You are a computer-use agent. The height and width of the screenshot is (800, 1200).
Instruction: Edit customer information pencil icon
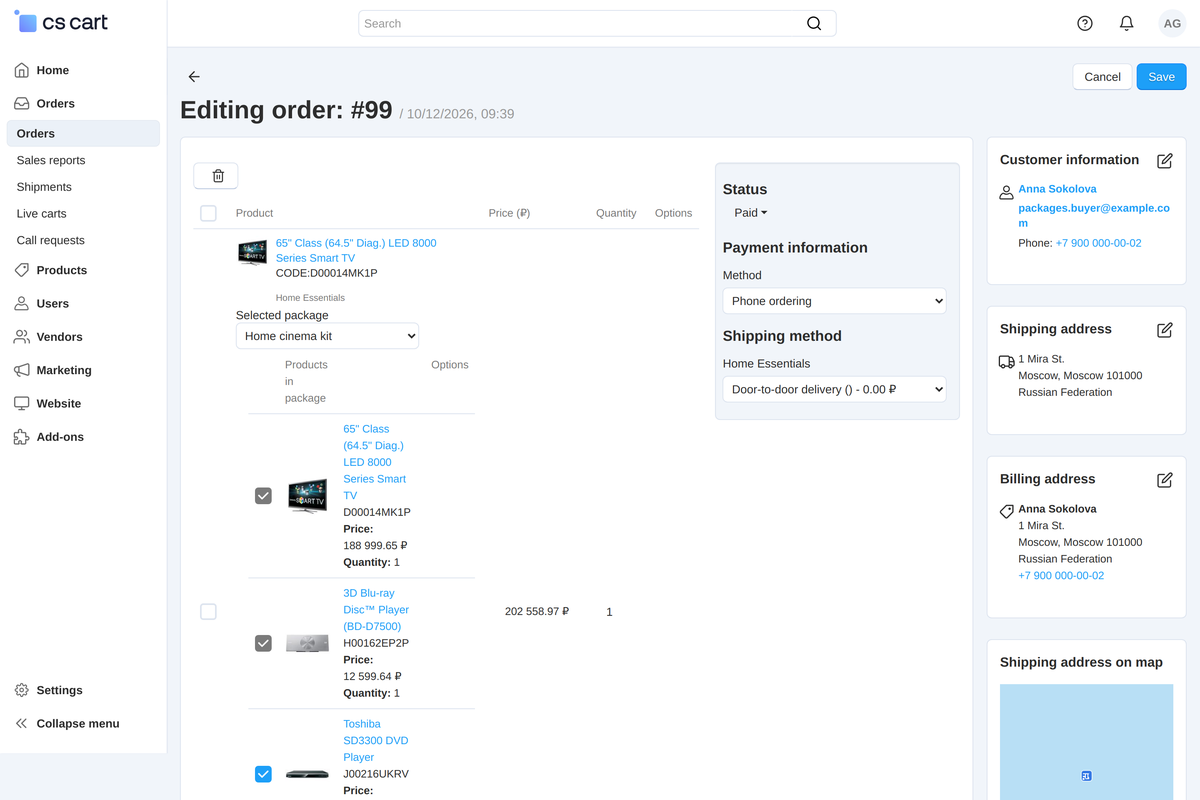1164,160
